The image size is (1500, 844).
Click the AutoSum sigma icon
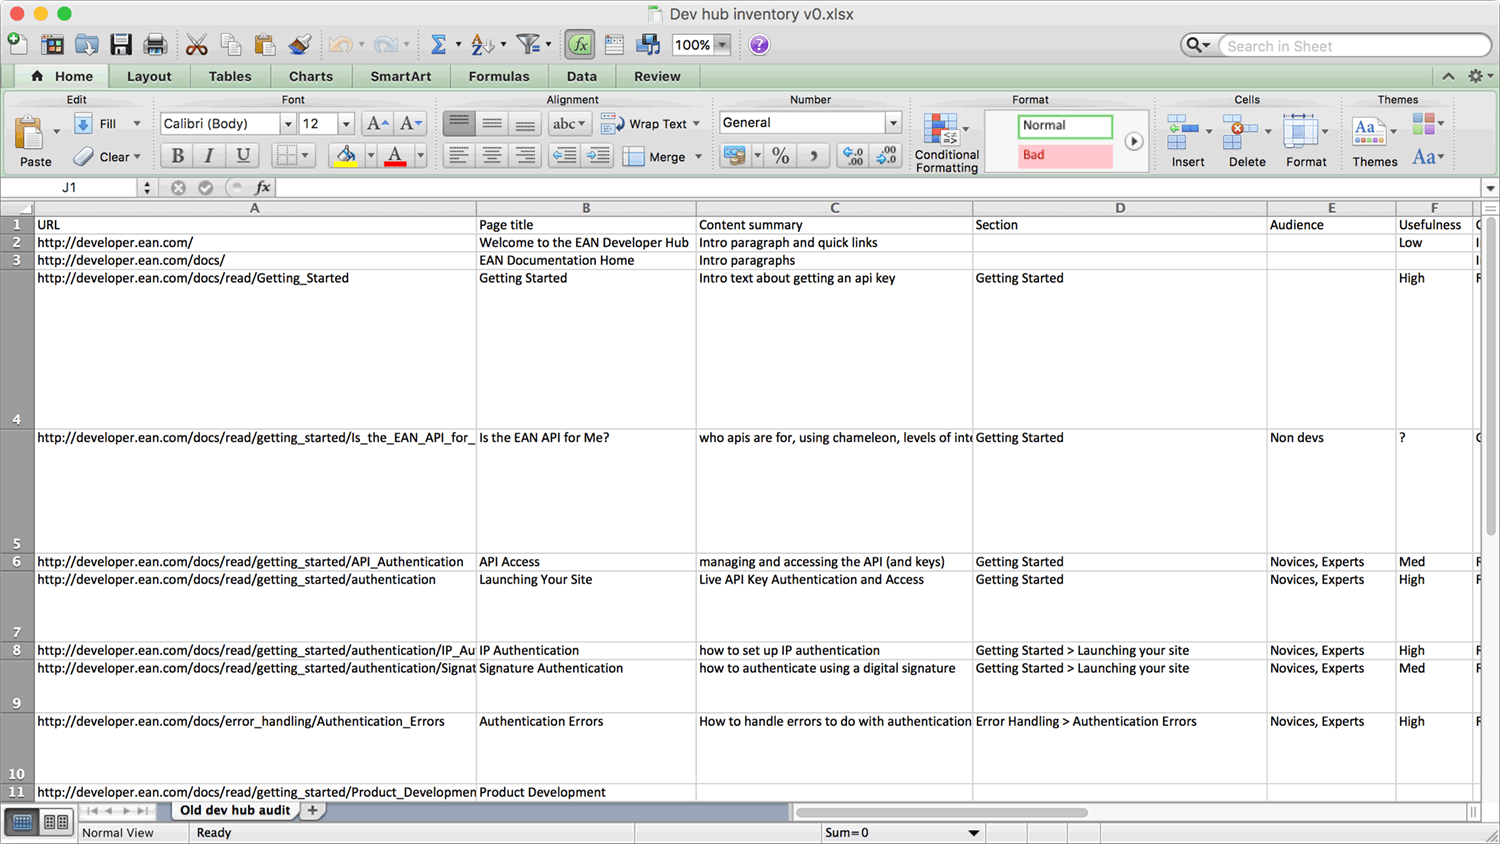(438, 44)
